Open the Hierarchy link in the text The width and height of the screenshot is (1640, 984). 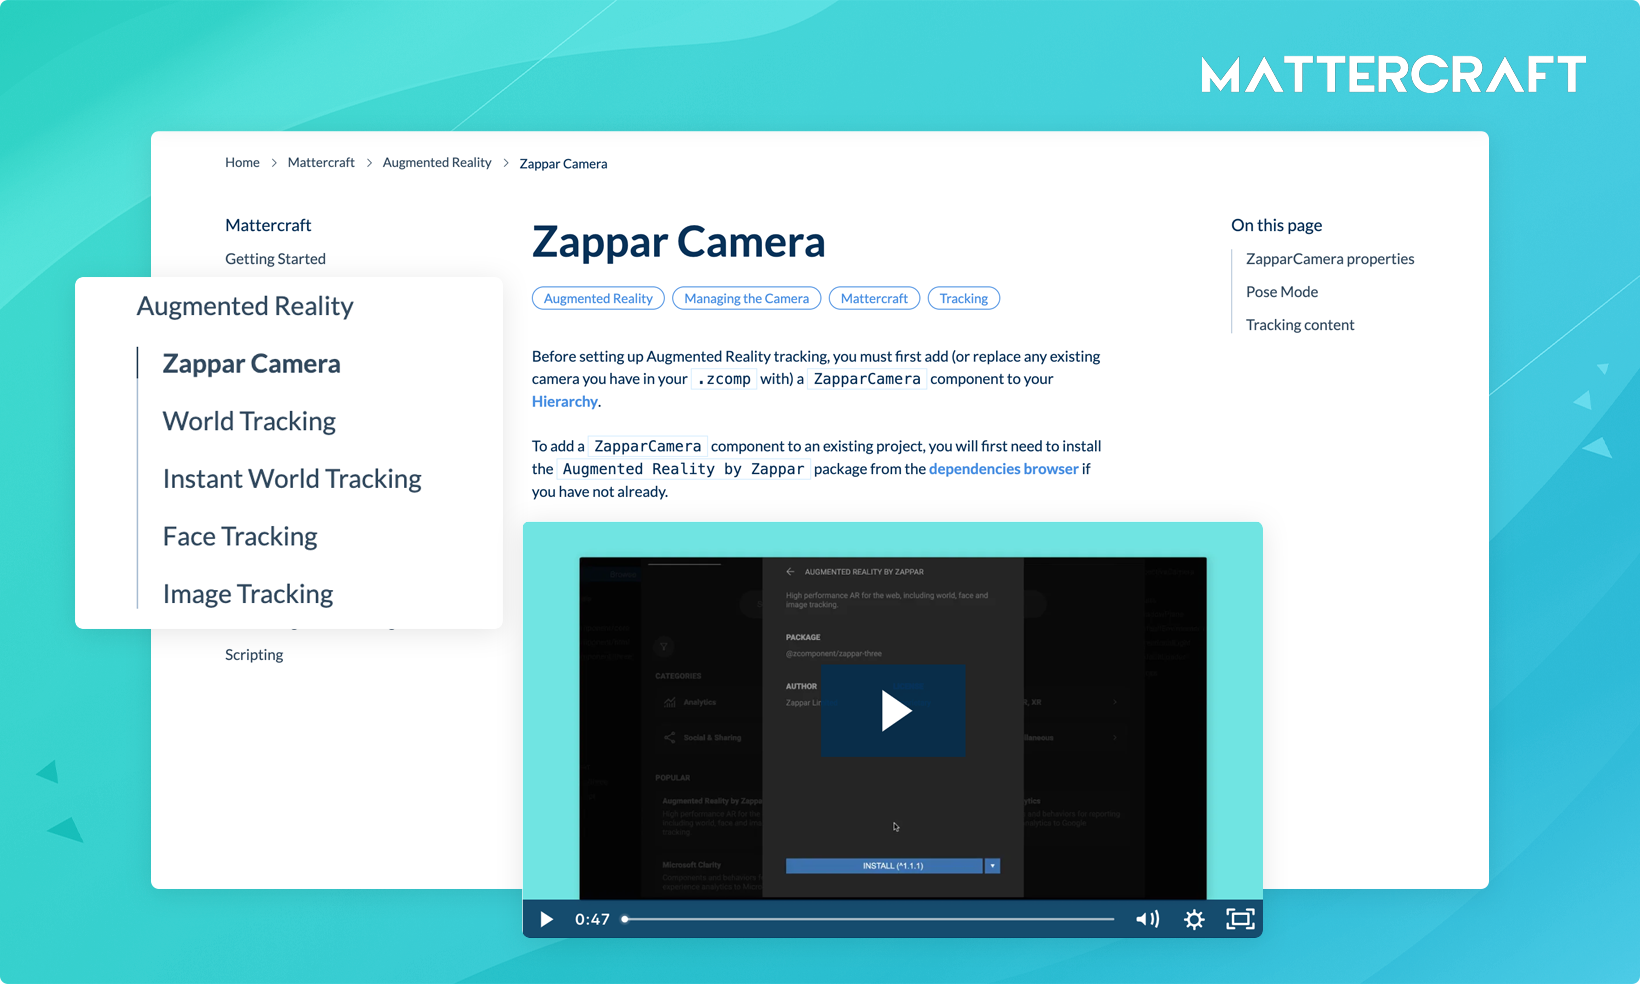point(565,401)
